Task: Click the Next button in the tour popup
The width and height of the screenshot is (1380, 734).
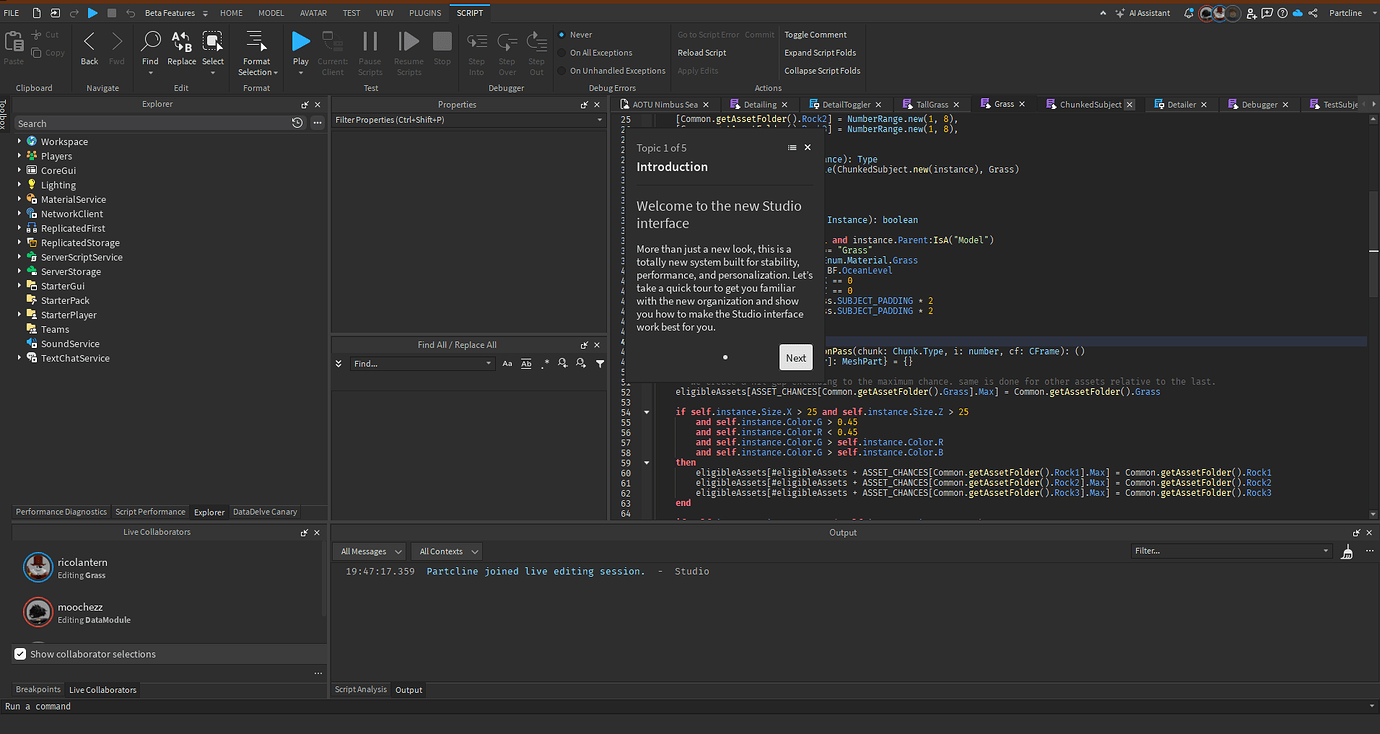Action: (x=795, y=356)
